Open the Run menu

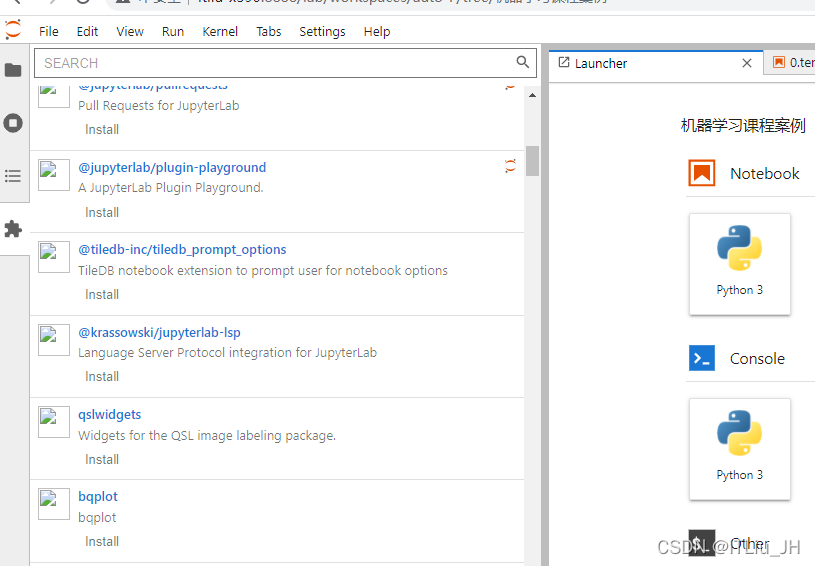tap(173, 32)
